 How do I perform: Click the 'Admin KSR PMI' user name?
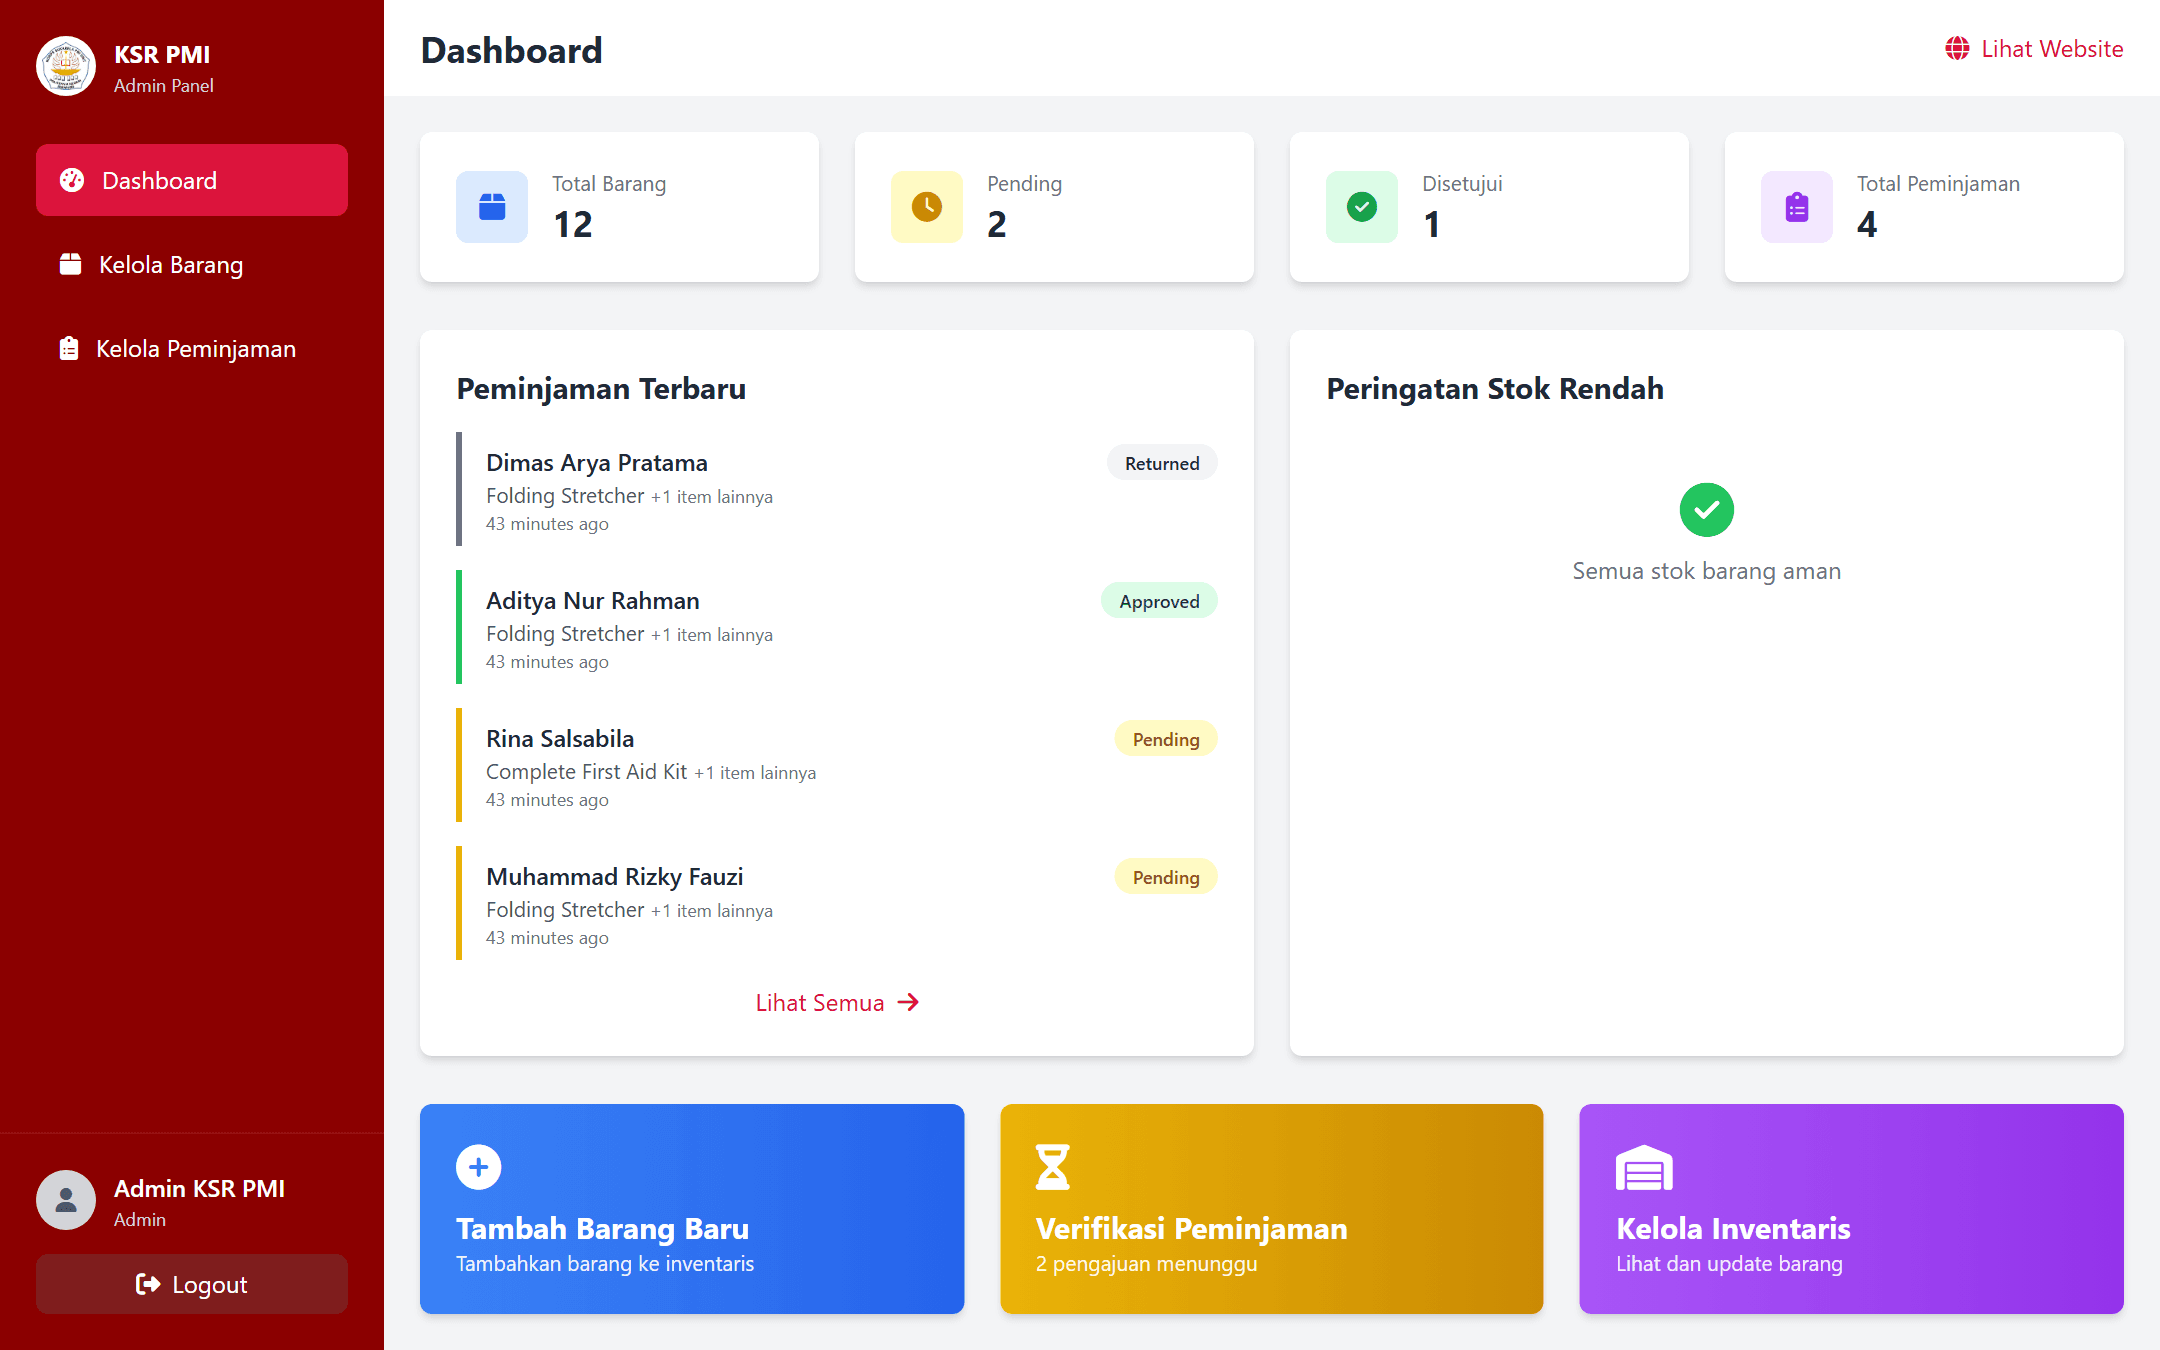[199, 1188]
